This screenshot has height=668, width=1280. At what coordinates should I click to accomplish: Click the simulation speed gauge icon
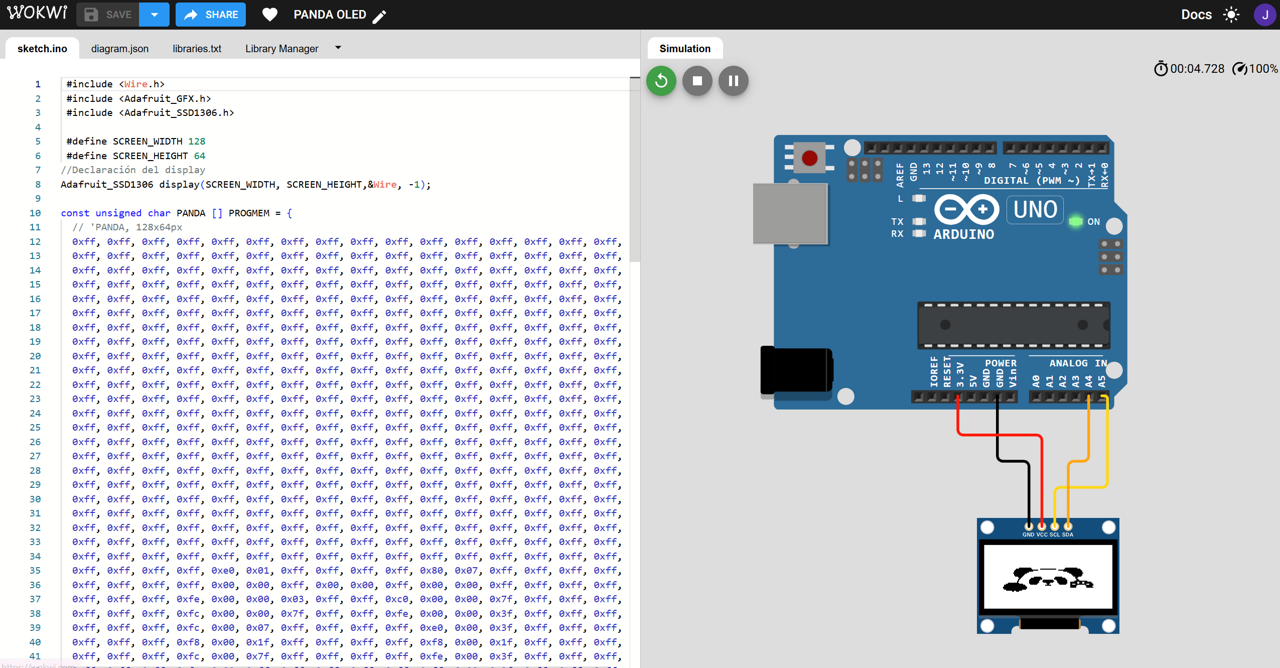click(x=1240, y=69)
